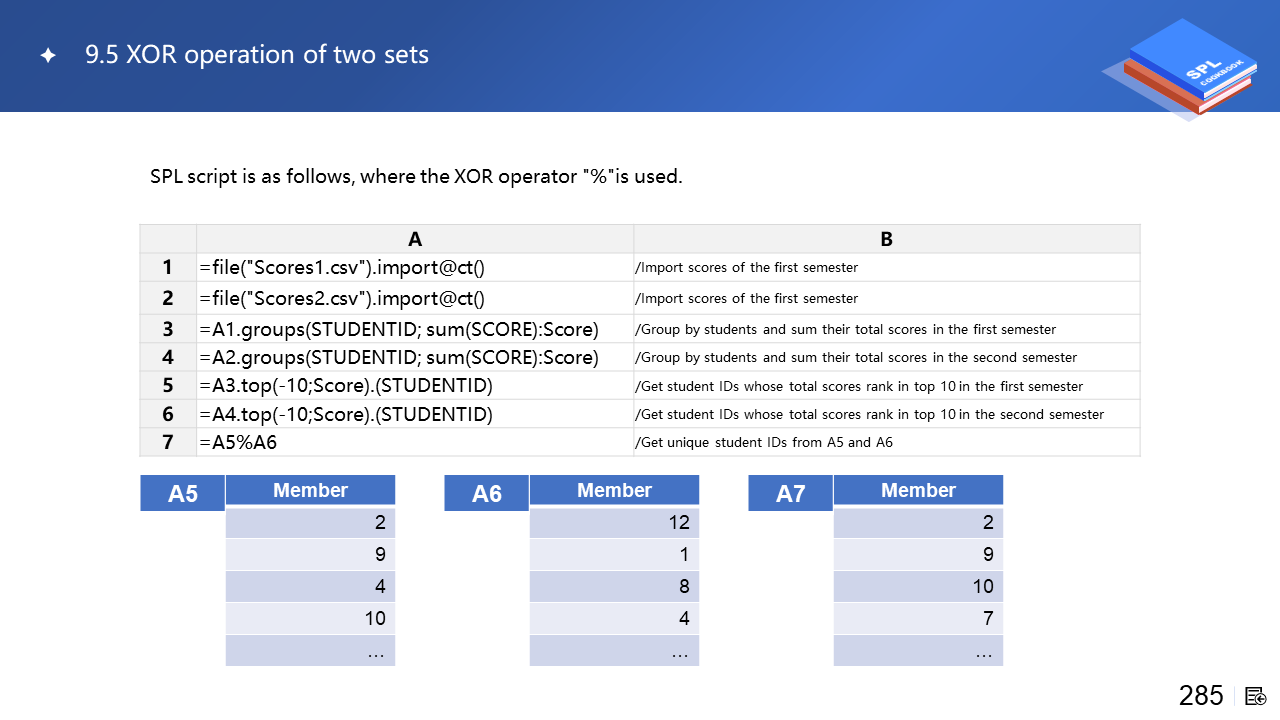Click the Member header of the A6 table
The image size is (1280, 720).
click(614, 490)
